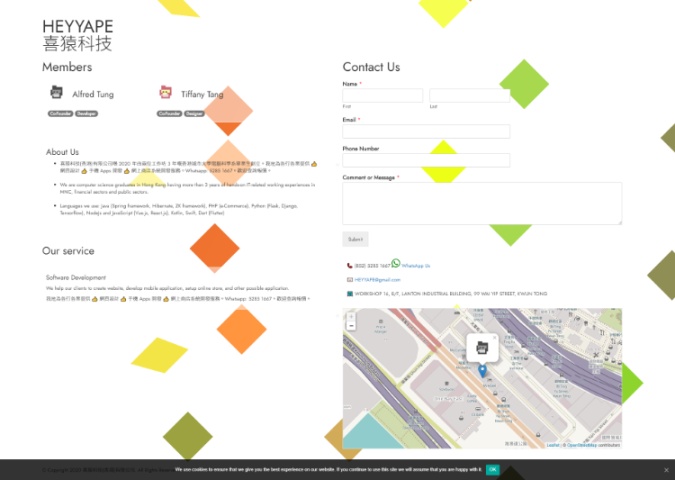The width and height of the screenshot is (675, 480).
Task: Click the Comment or Message textarea
Action: (482, 203)
